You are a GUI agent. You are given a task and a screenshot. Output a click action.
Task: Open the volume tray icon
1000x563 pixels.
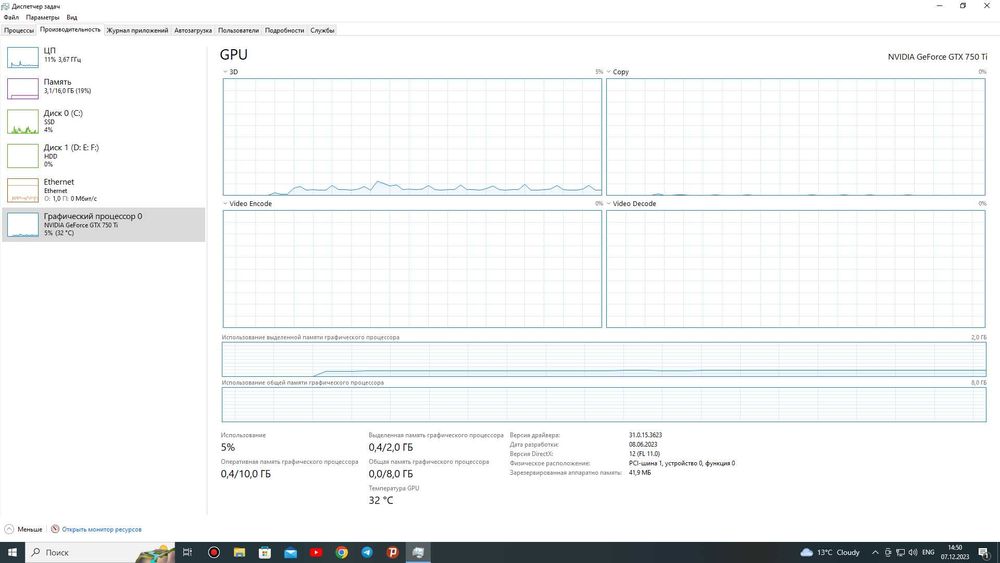point(913,552)
